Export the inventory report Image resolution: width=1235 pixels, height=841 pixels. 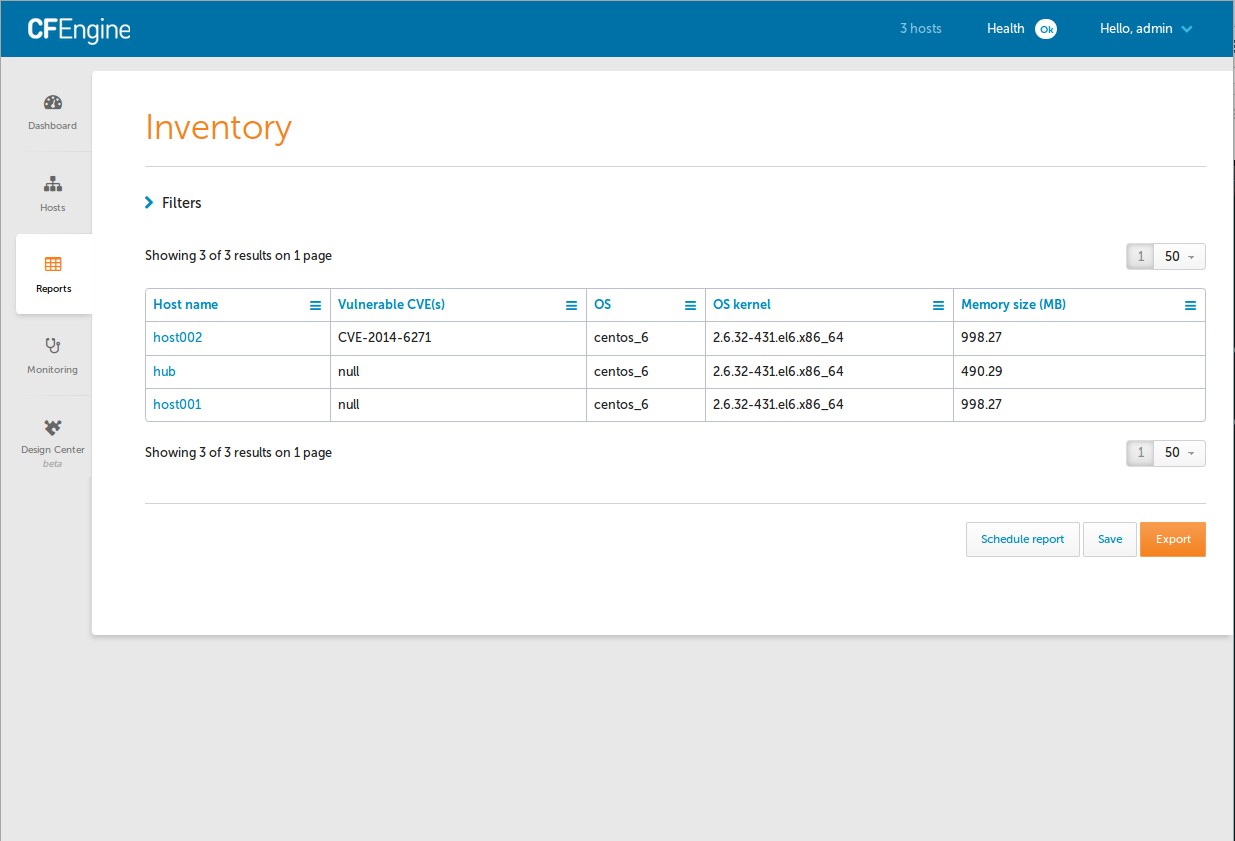(x=1172, y=539)
